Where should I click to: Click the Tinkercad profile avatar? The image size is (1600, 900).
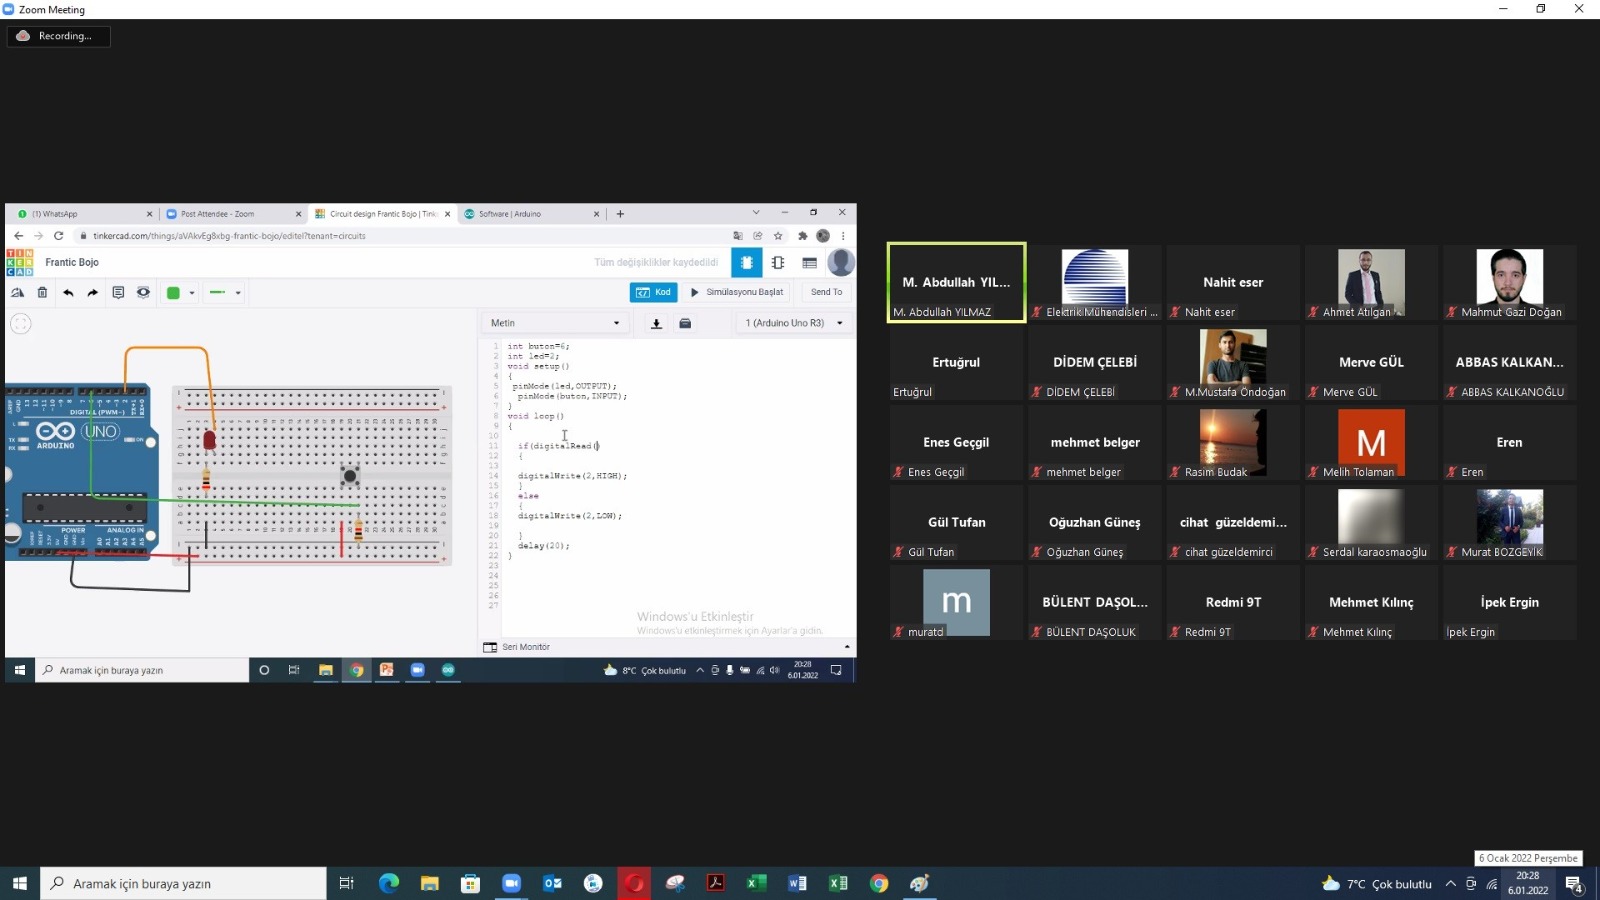[x=841, y=262]
